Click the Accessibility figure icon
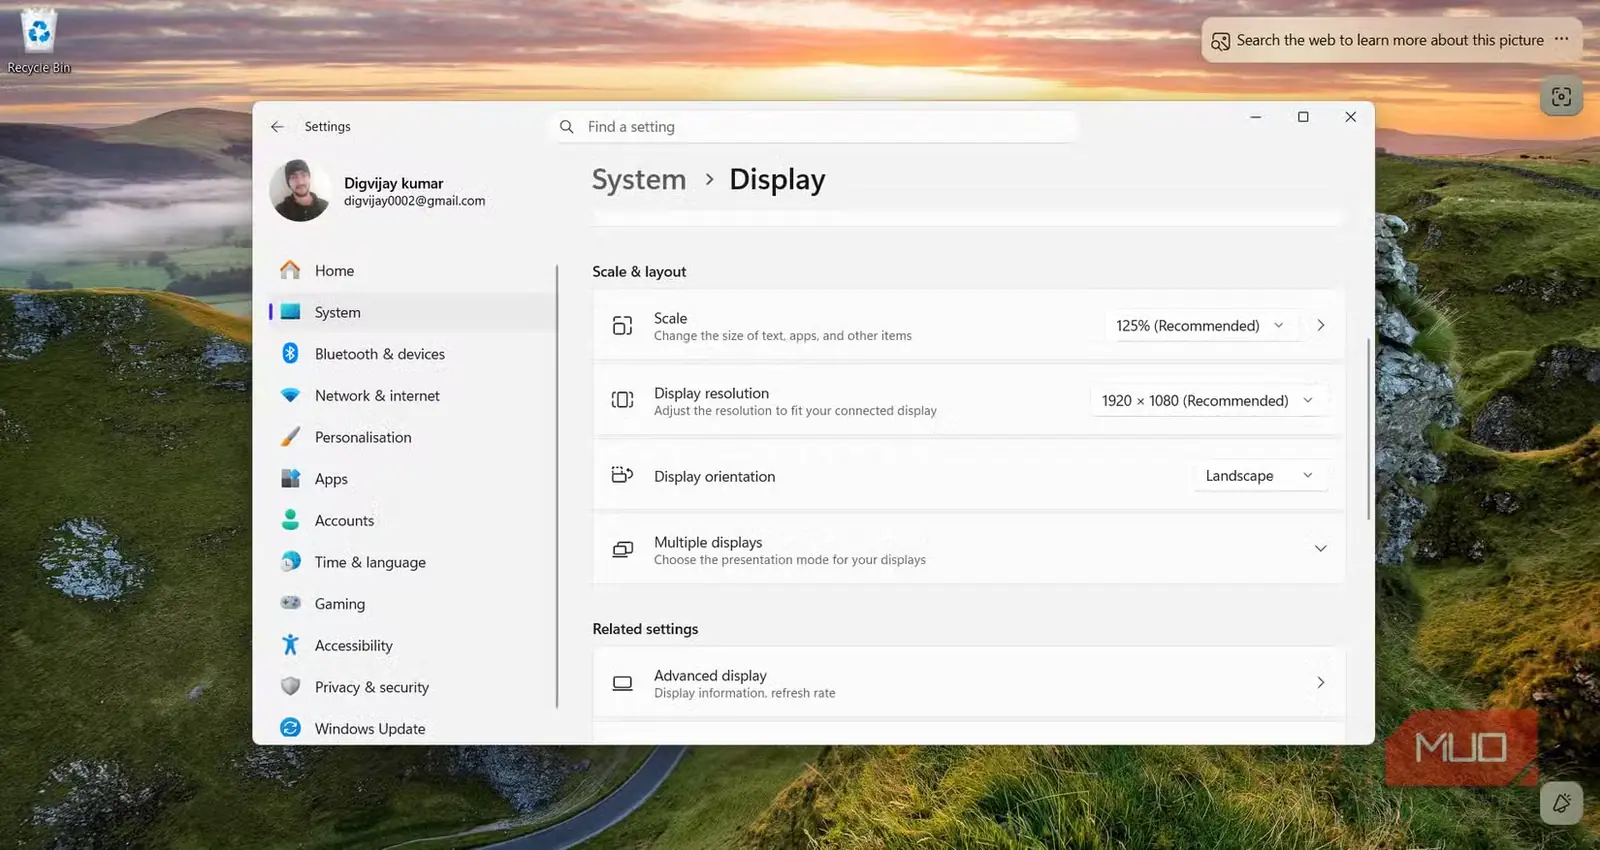 (x=290, y=645)
